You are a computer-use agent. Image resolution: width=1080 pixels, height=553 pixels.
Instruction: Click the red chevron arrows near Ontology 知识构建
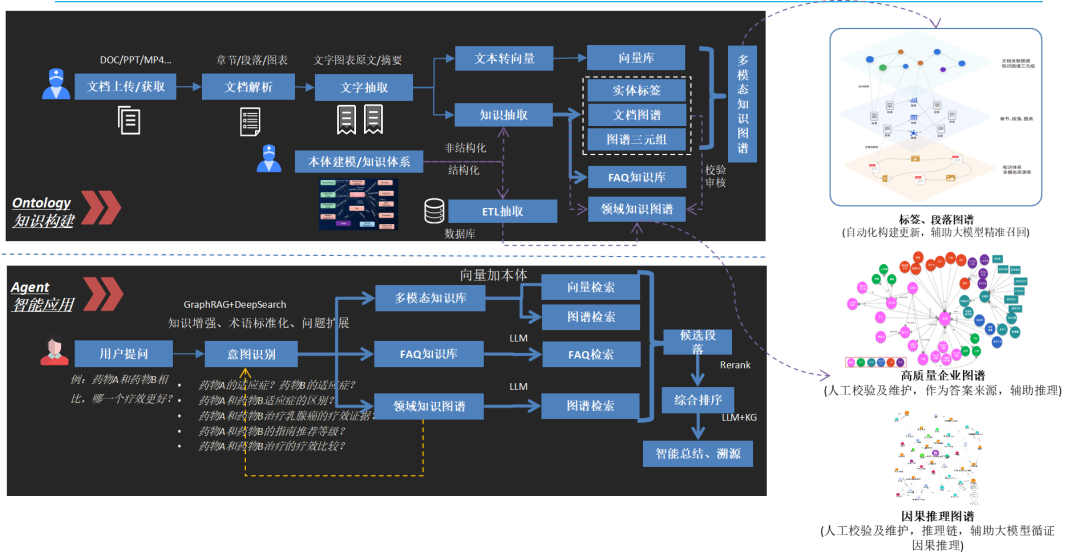[x=101, y=208]
